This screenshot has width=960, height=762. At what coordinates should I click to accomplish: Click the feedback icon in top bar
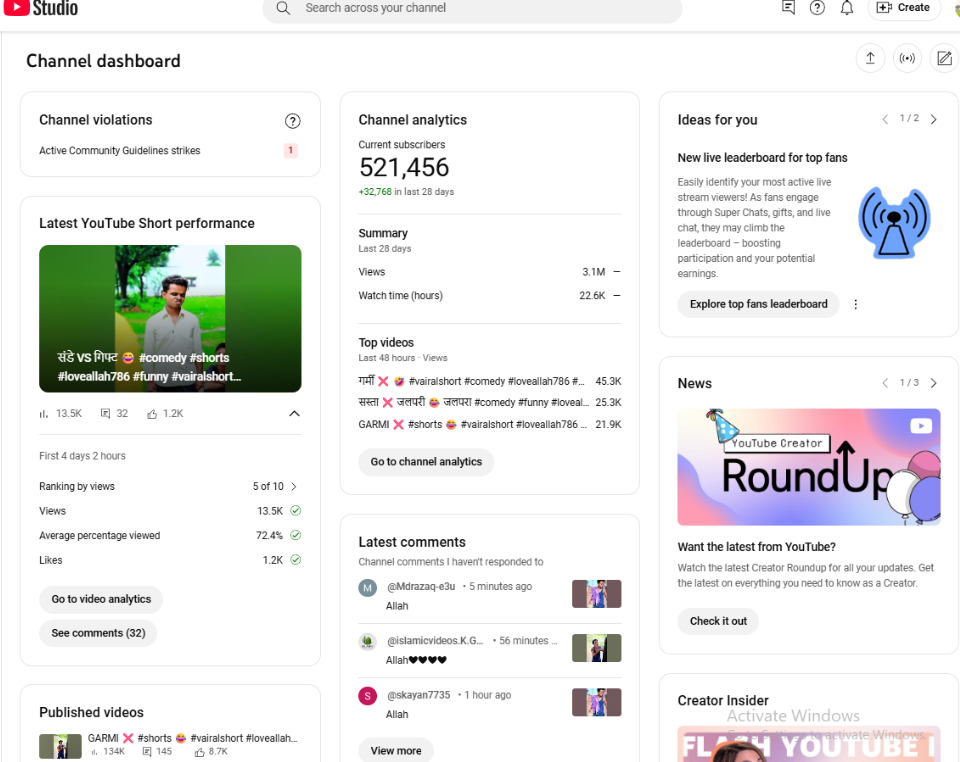788,8
